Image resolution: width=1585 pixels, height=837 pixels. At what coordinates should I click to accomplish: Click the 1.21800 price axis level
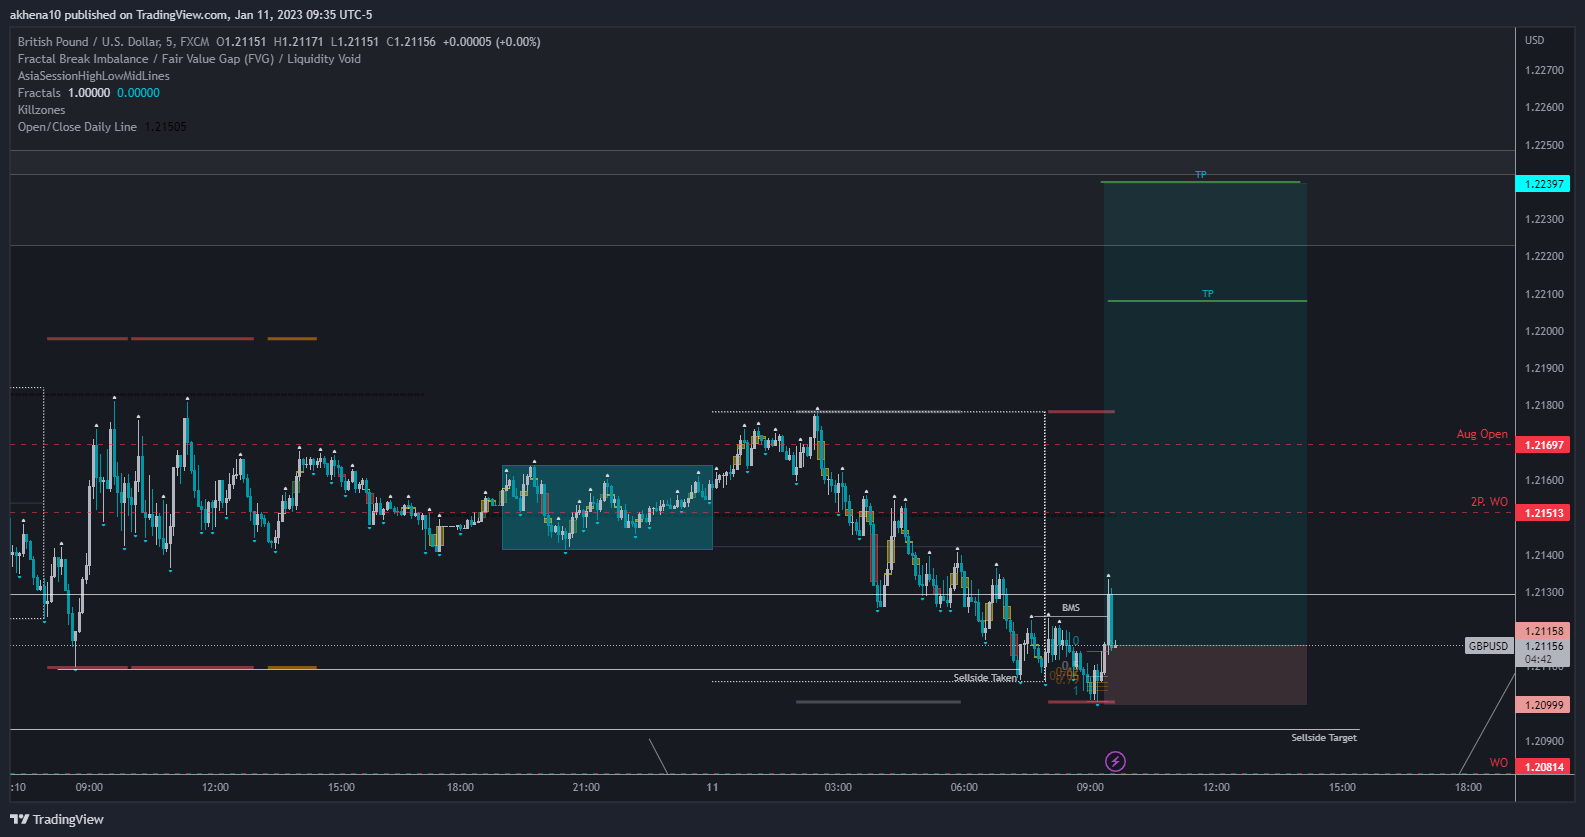click(1544, 406)
